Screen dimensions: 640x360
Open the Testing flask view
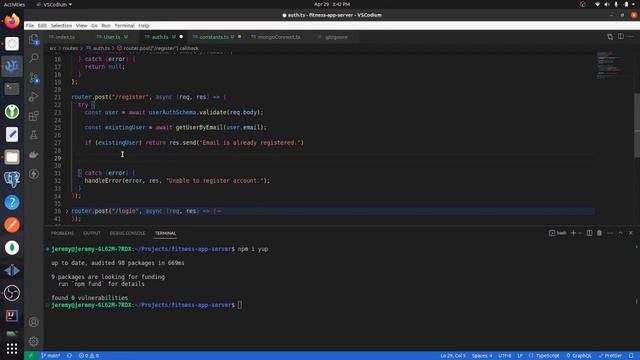tap(34, 135)
